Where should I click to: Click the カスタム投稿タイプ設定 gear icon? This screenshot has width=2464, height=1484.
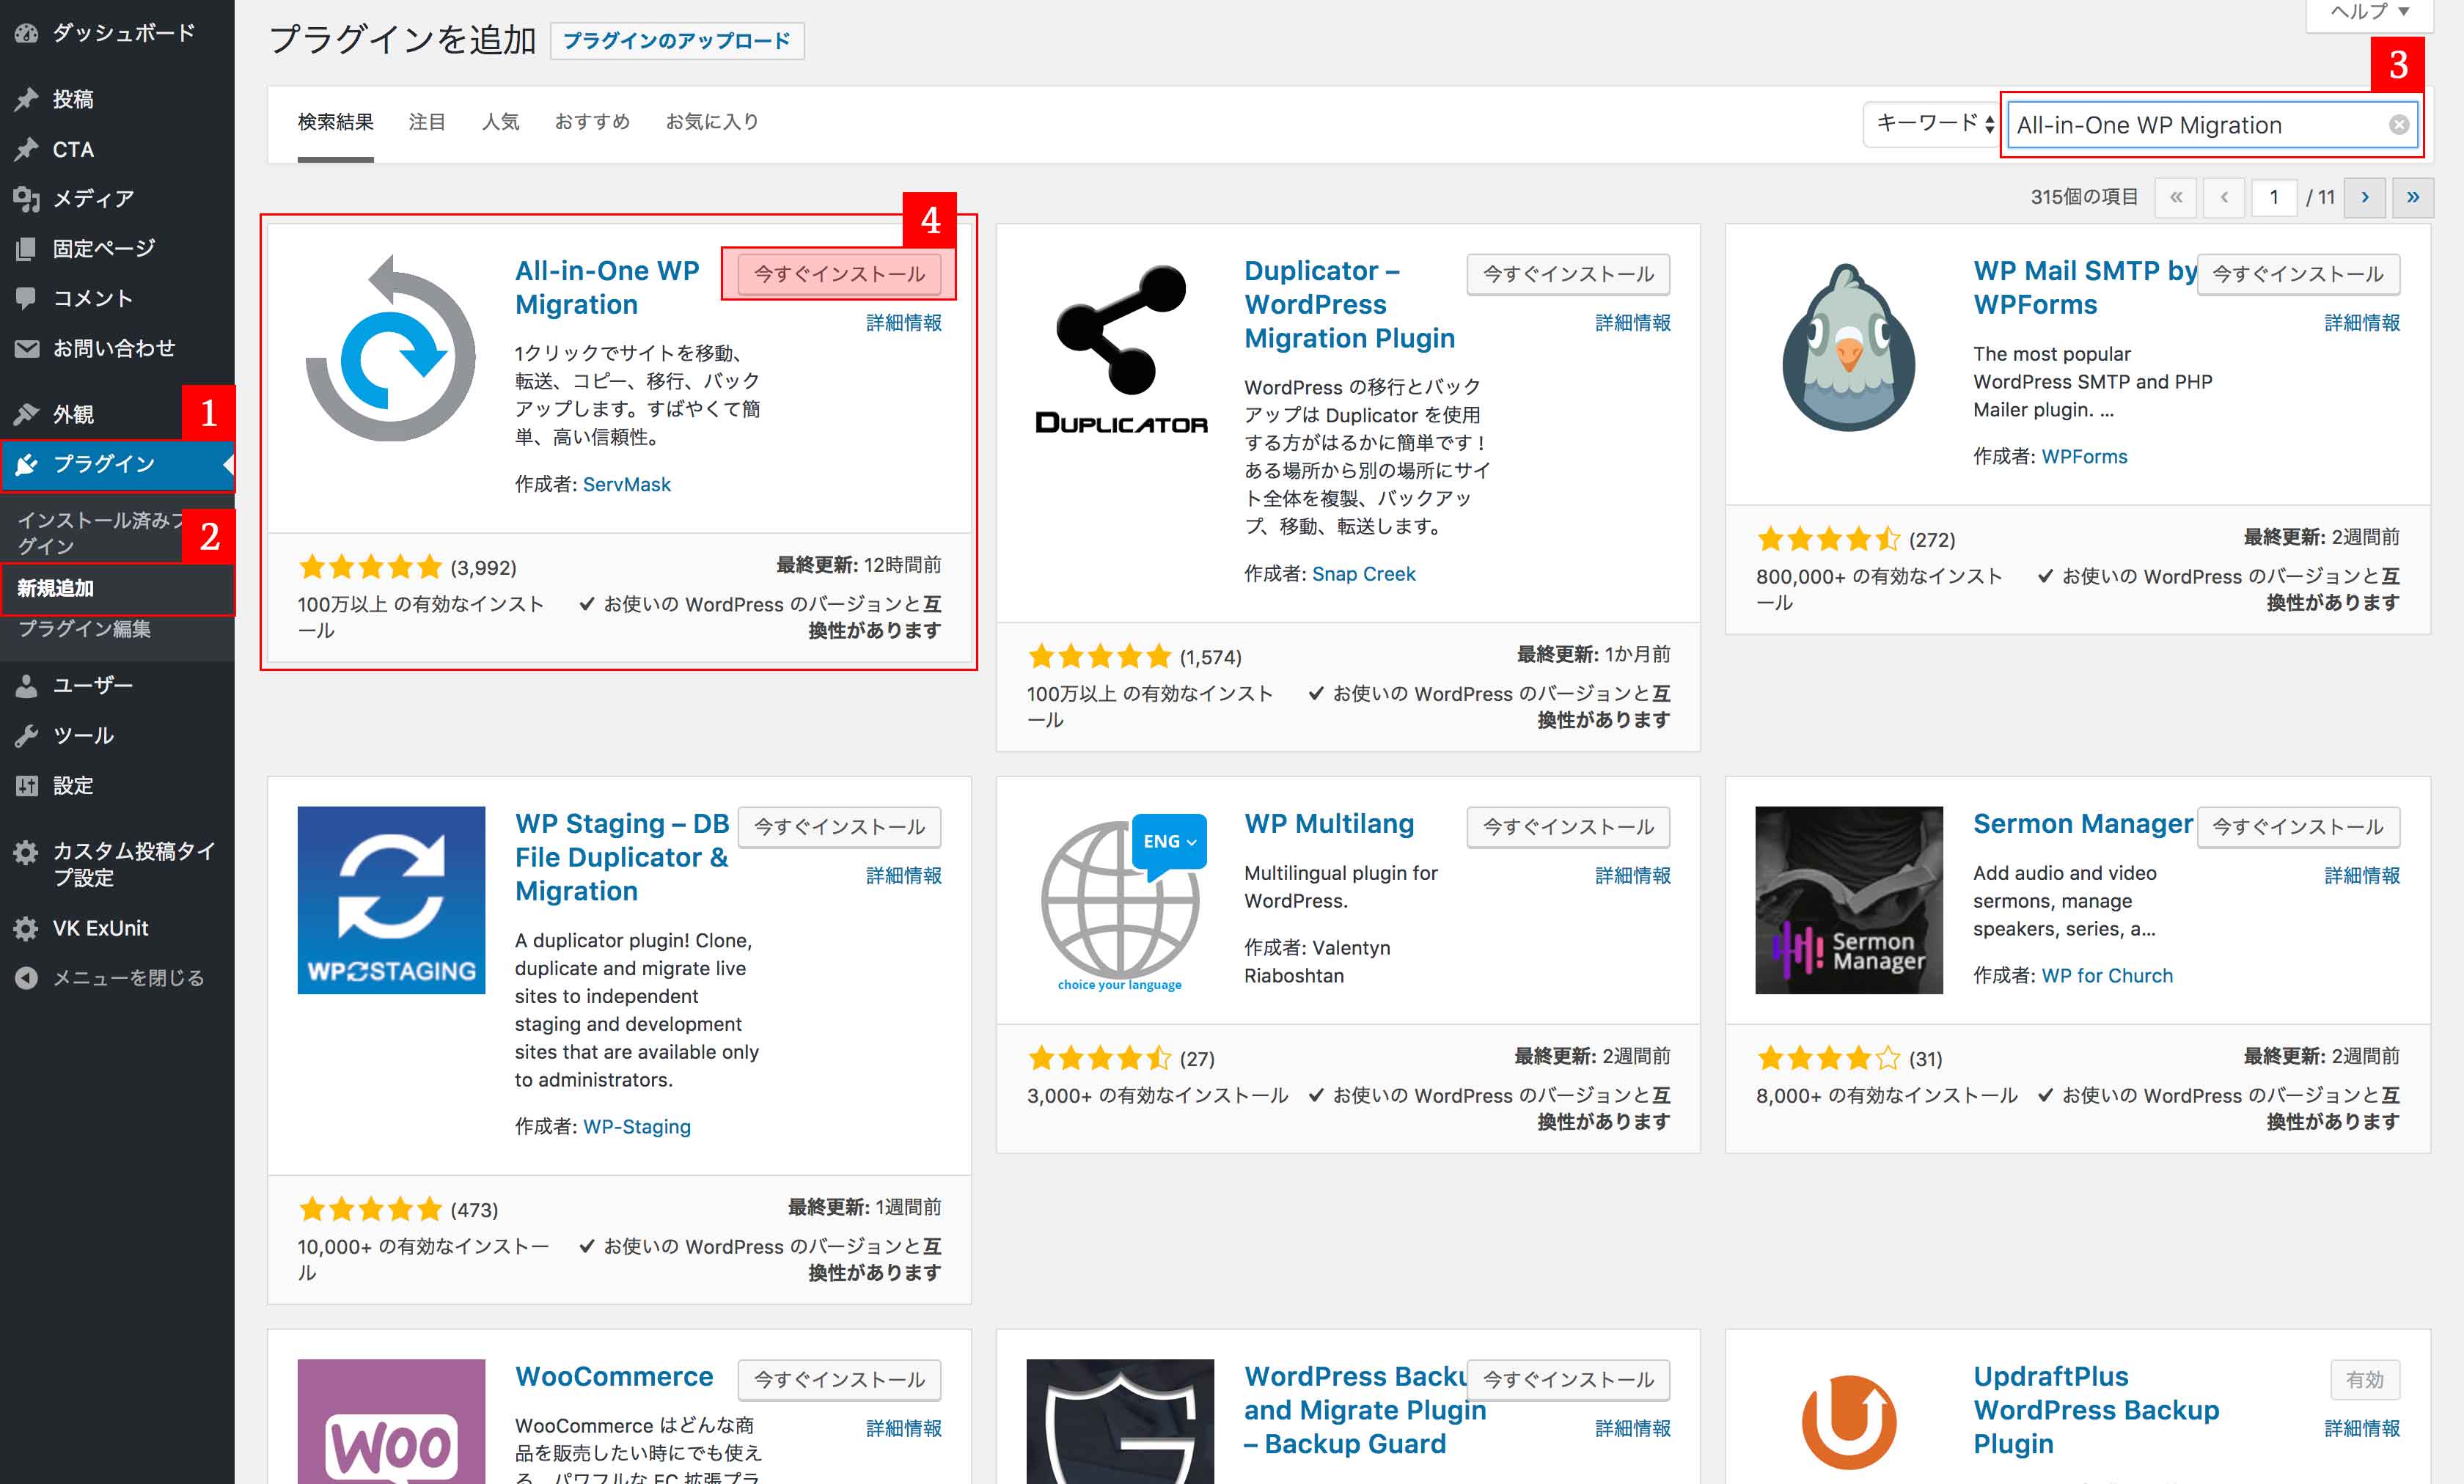pyautogui.click(x=26, y=852)
